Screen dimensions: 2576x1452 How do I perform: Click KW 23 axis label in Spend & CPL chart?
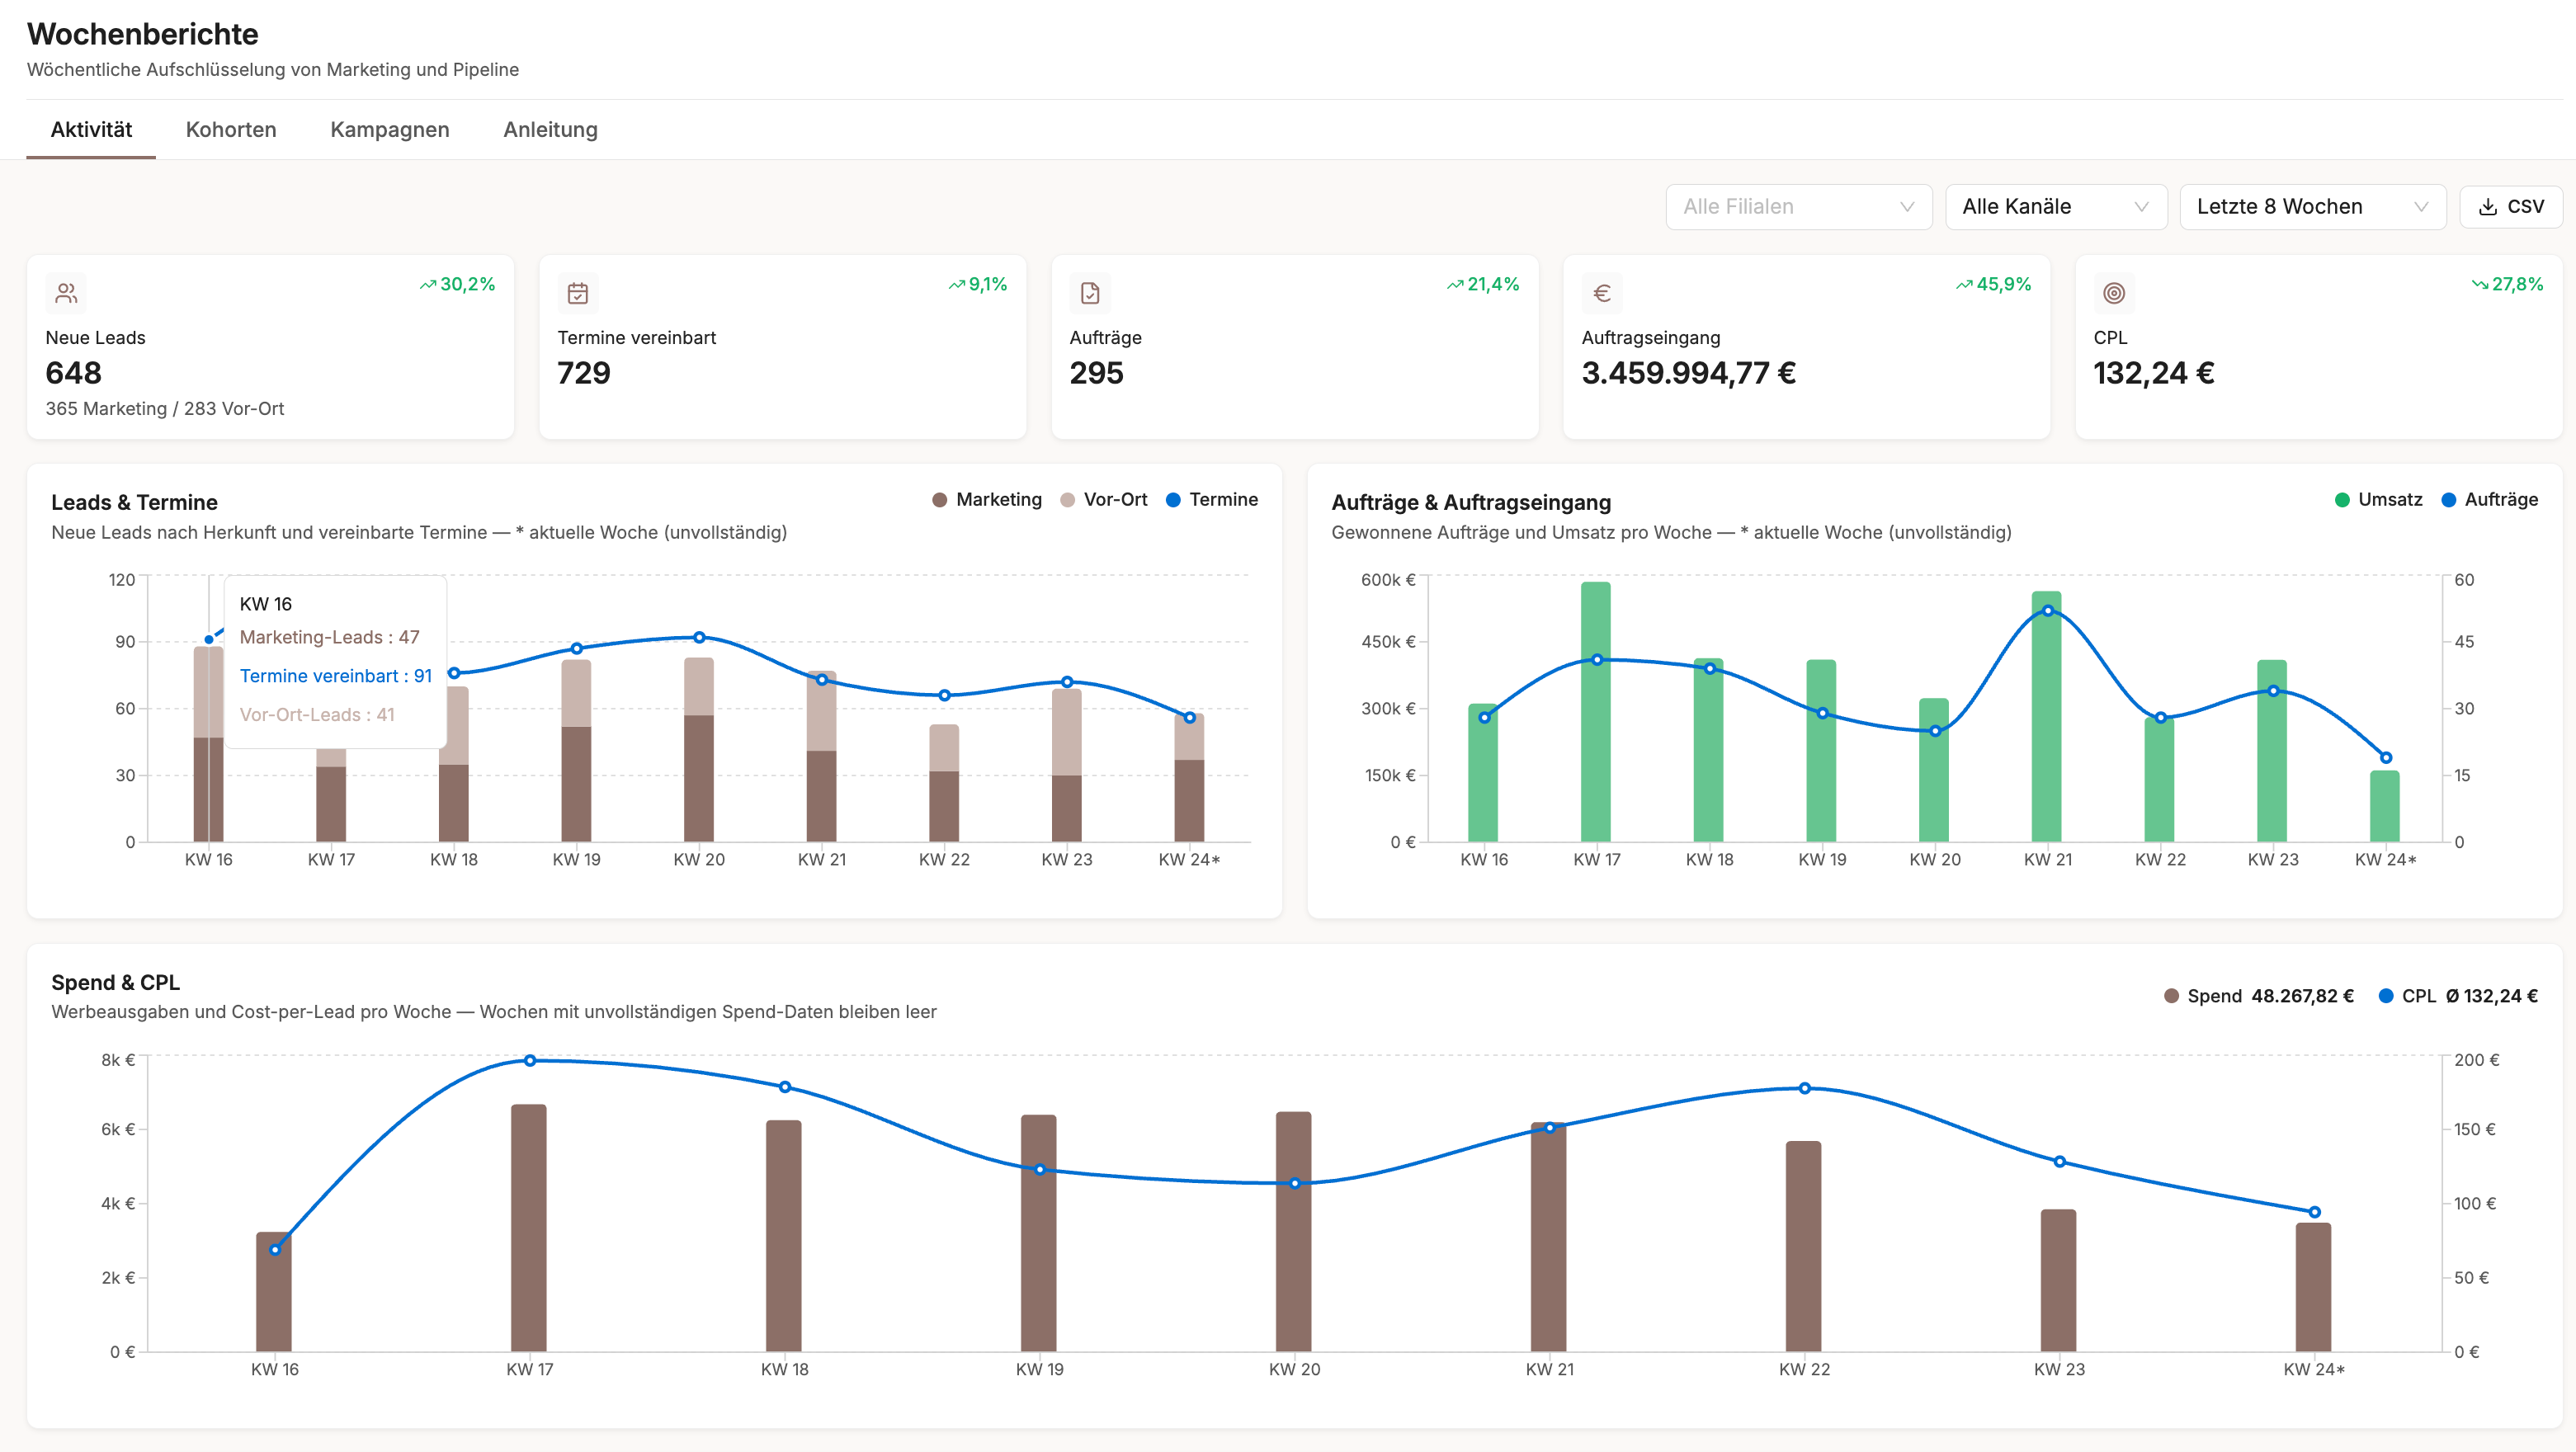point(2060,1369)
